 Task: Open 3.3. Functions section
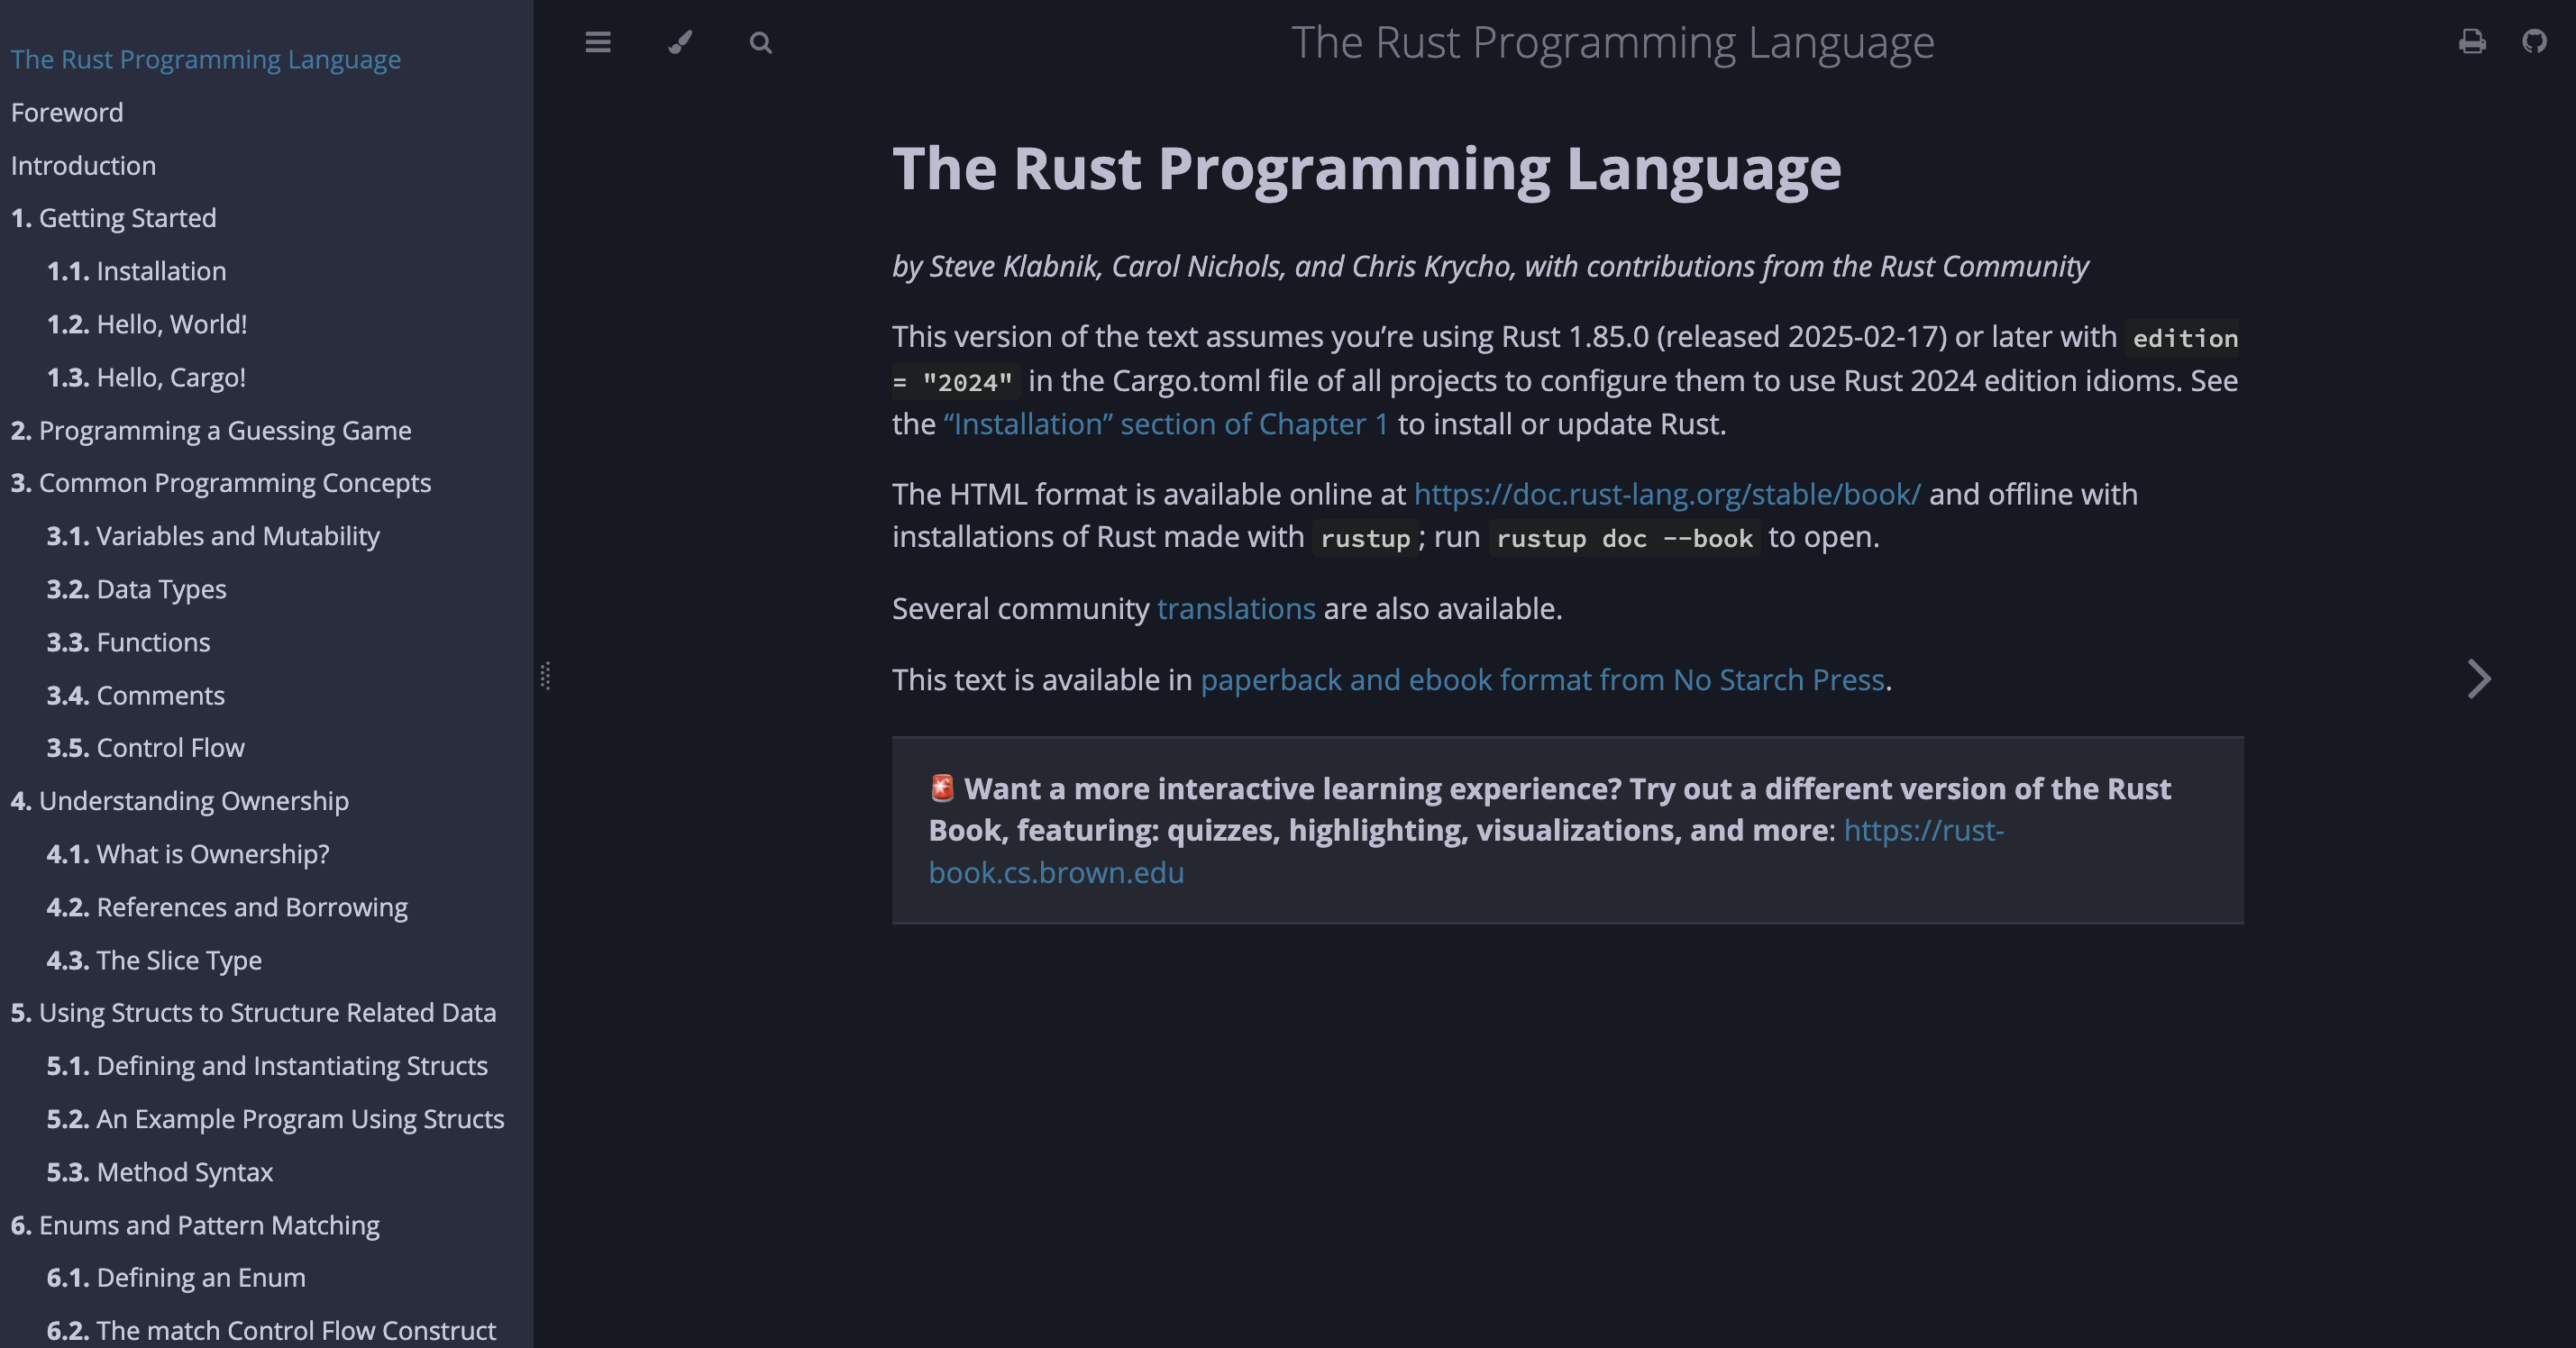[129, 642]
